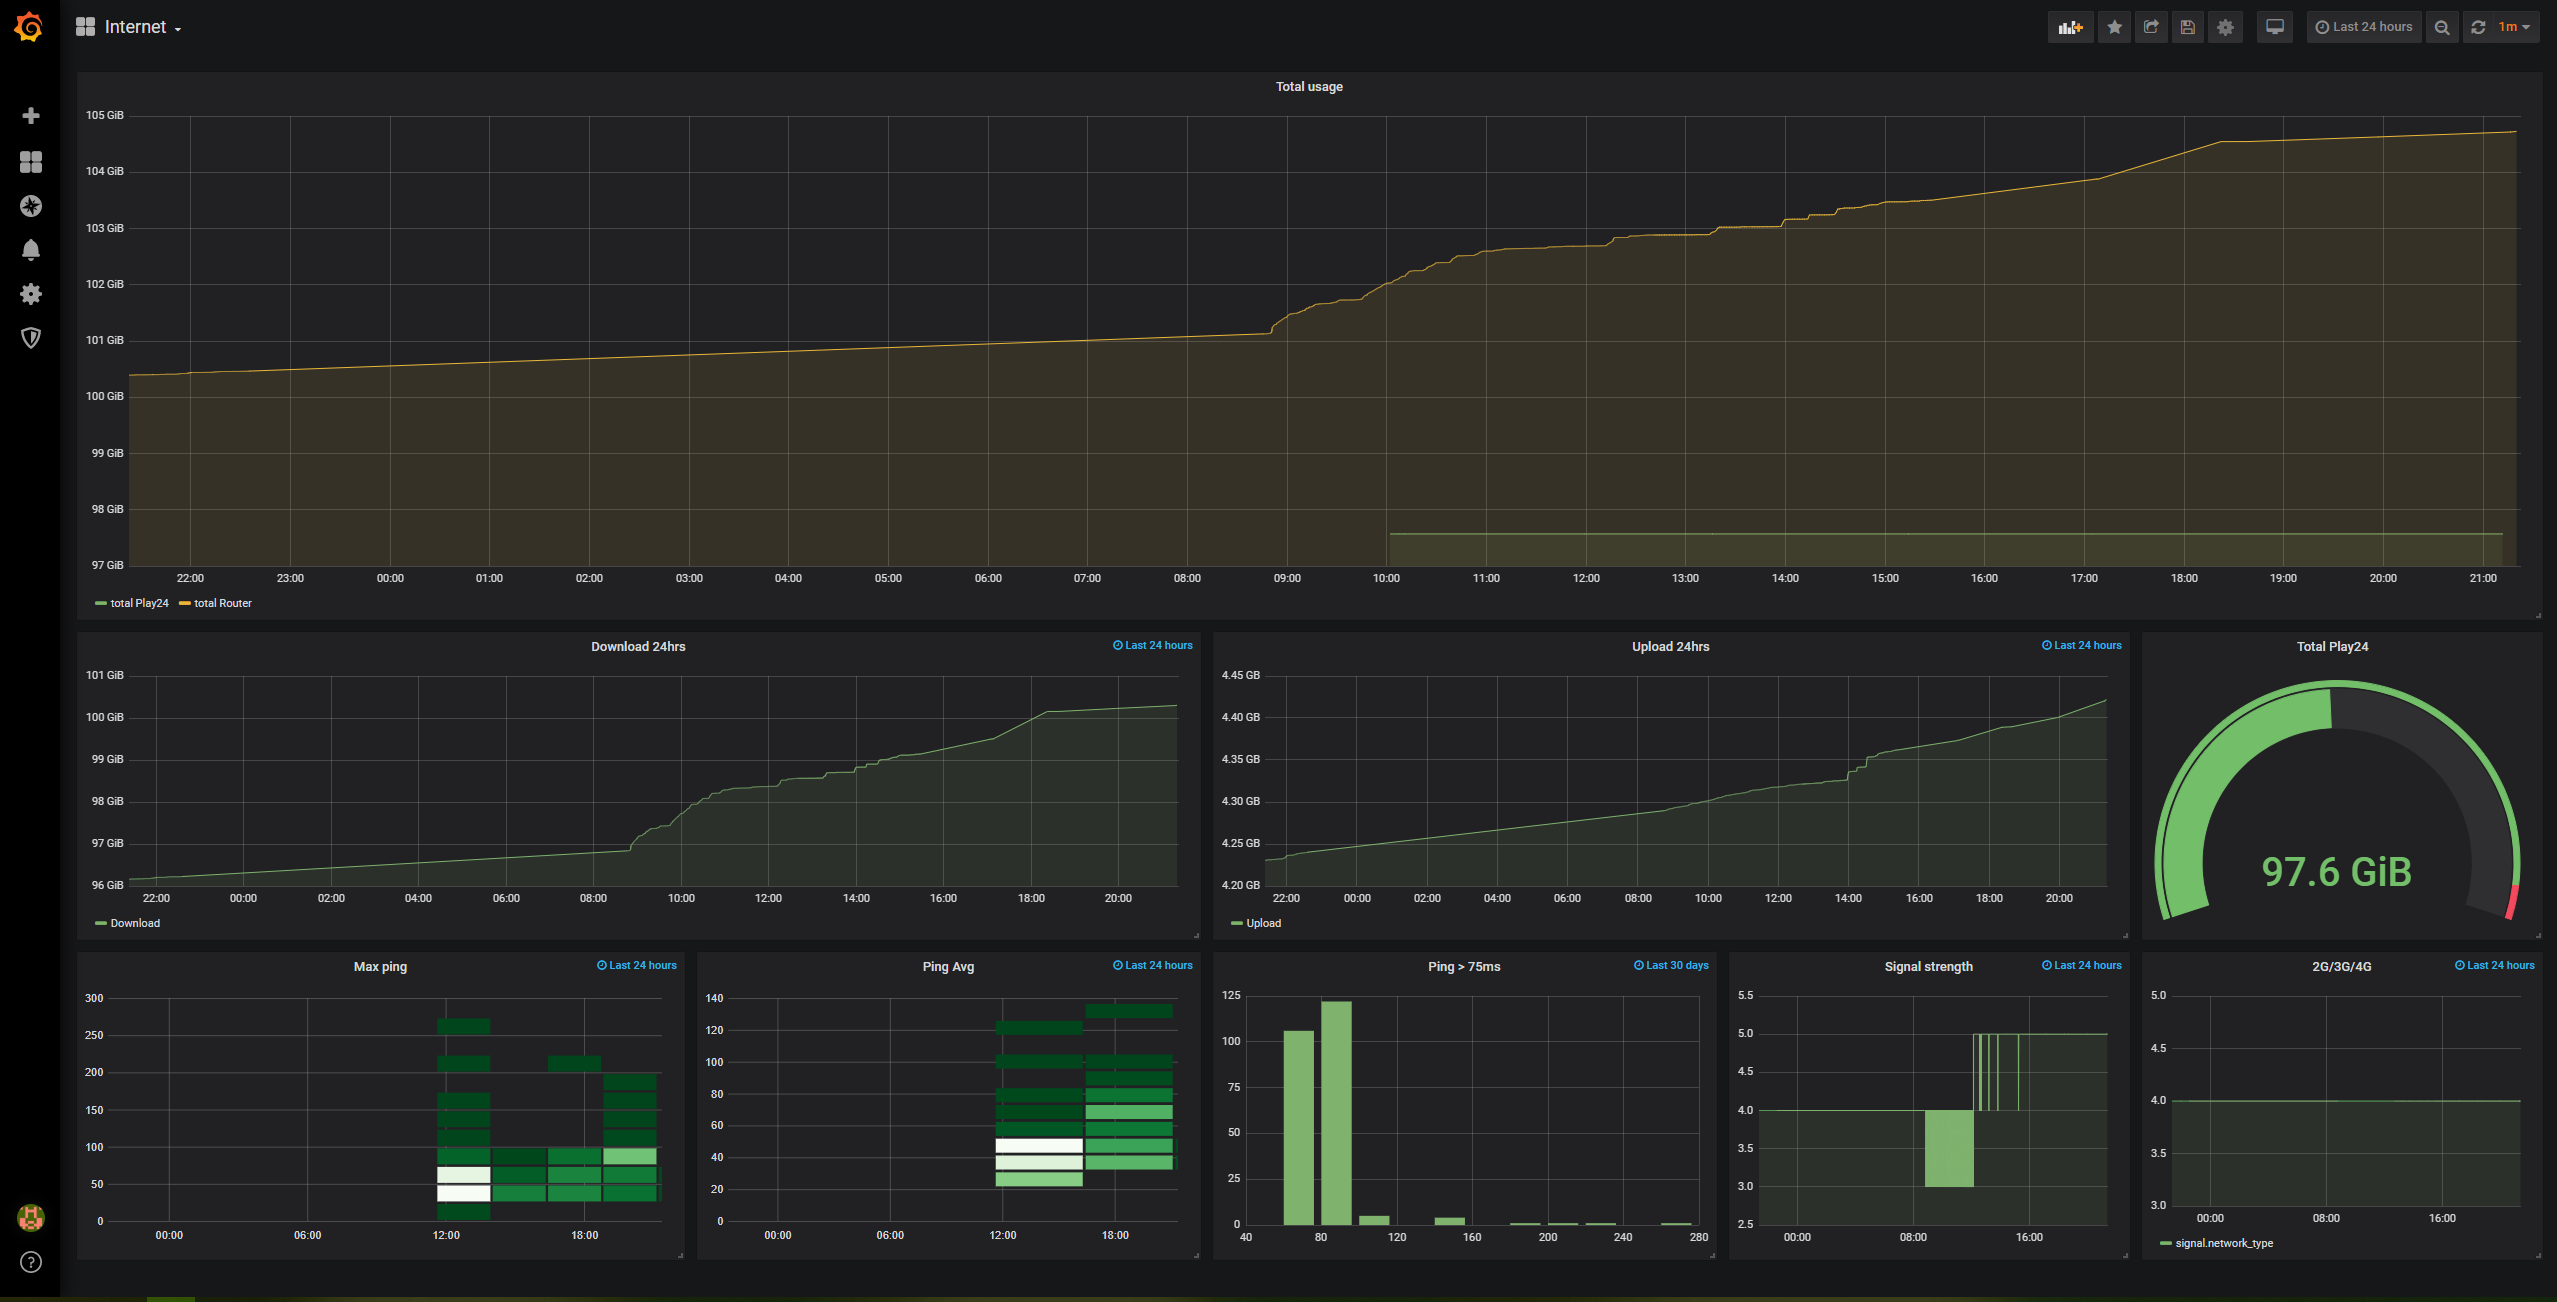Image resolution: width=2557 pixels, height=1302 pixels.
Task: Open the Last 24 hours time picker
Action: [2364, 27]
